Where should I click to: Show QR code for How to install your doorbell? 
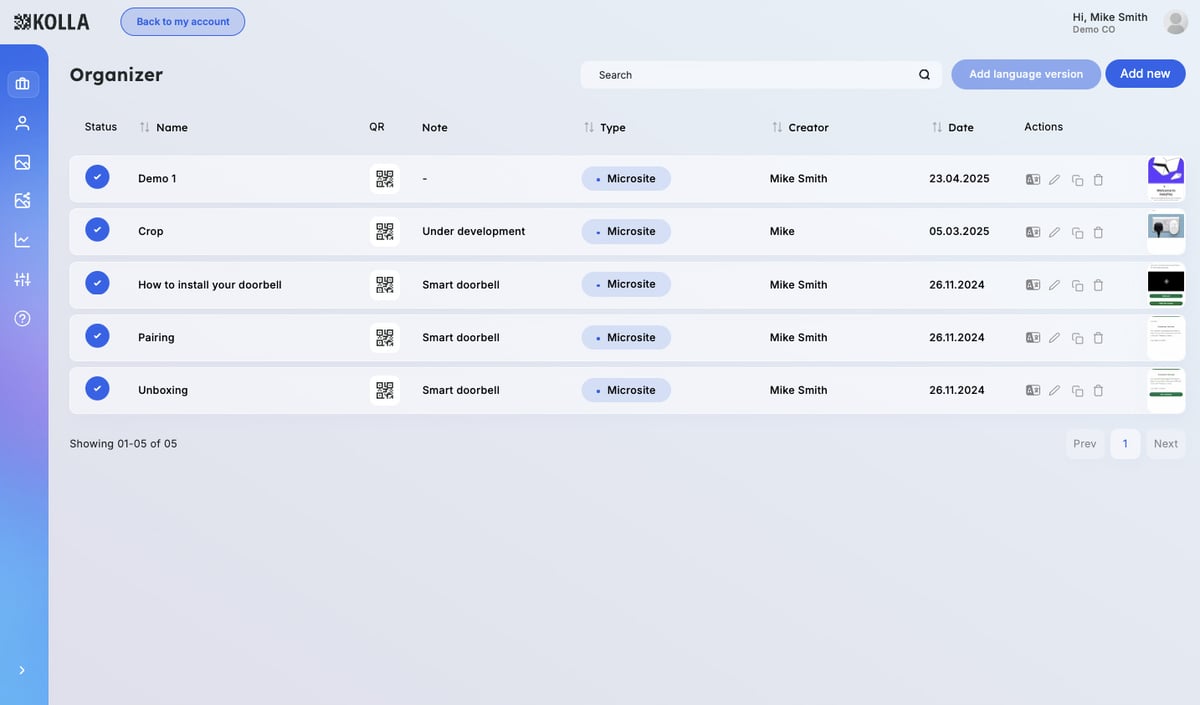[x=384, y=285]
